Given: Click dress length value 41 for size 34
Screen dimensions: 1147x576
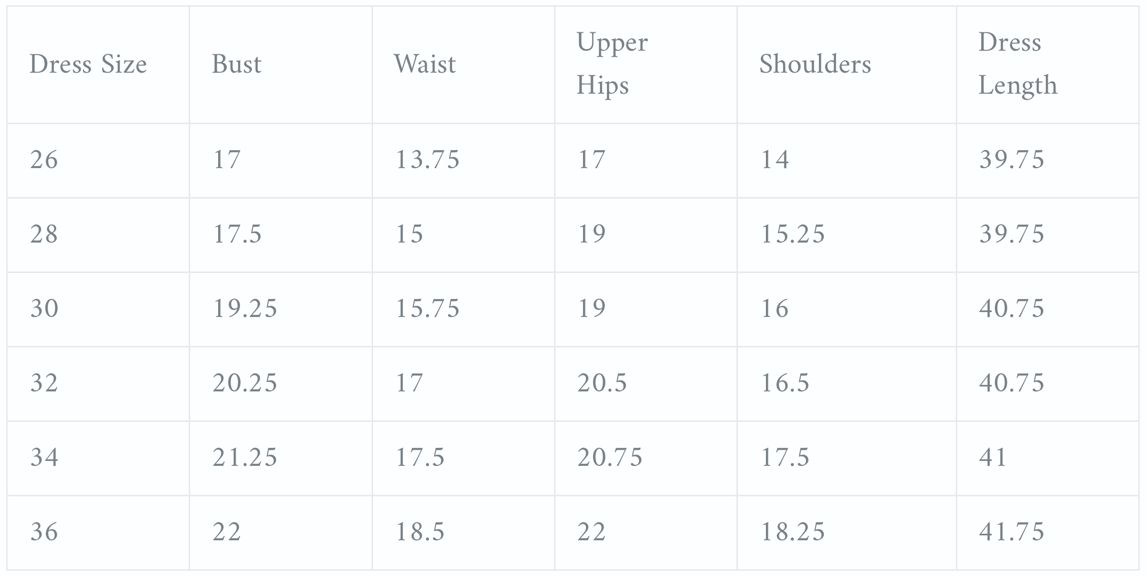Looking at the screenshot, I should [993, 458].
